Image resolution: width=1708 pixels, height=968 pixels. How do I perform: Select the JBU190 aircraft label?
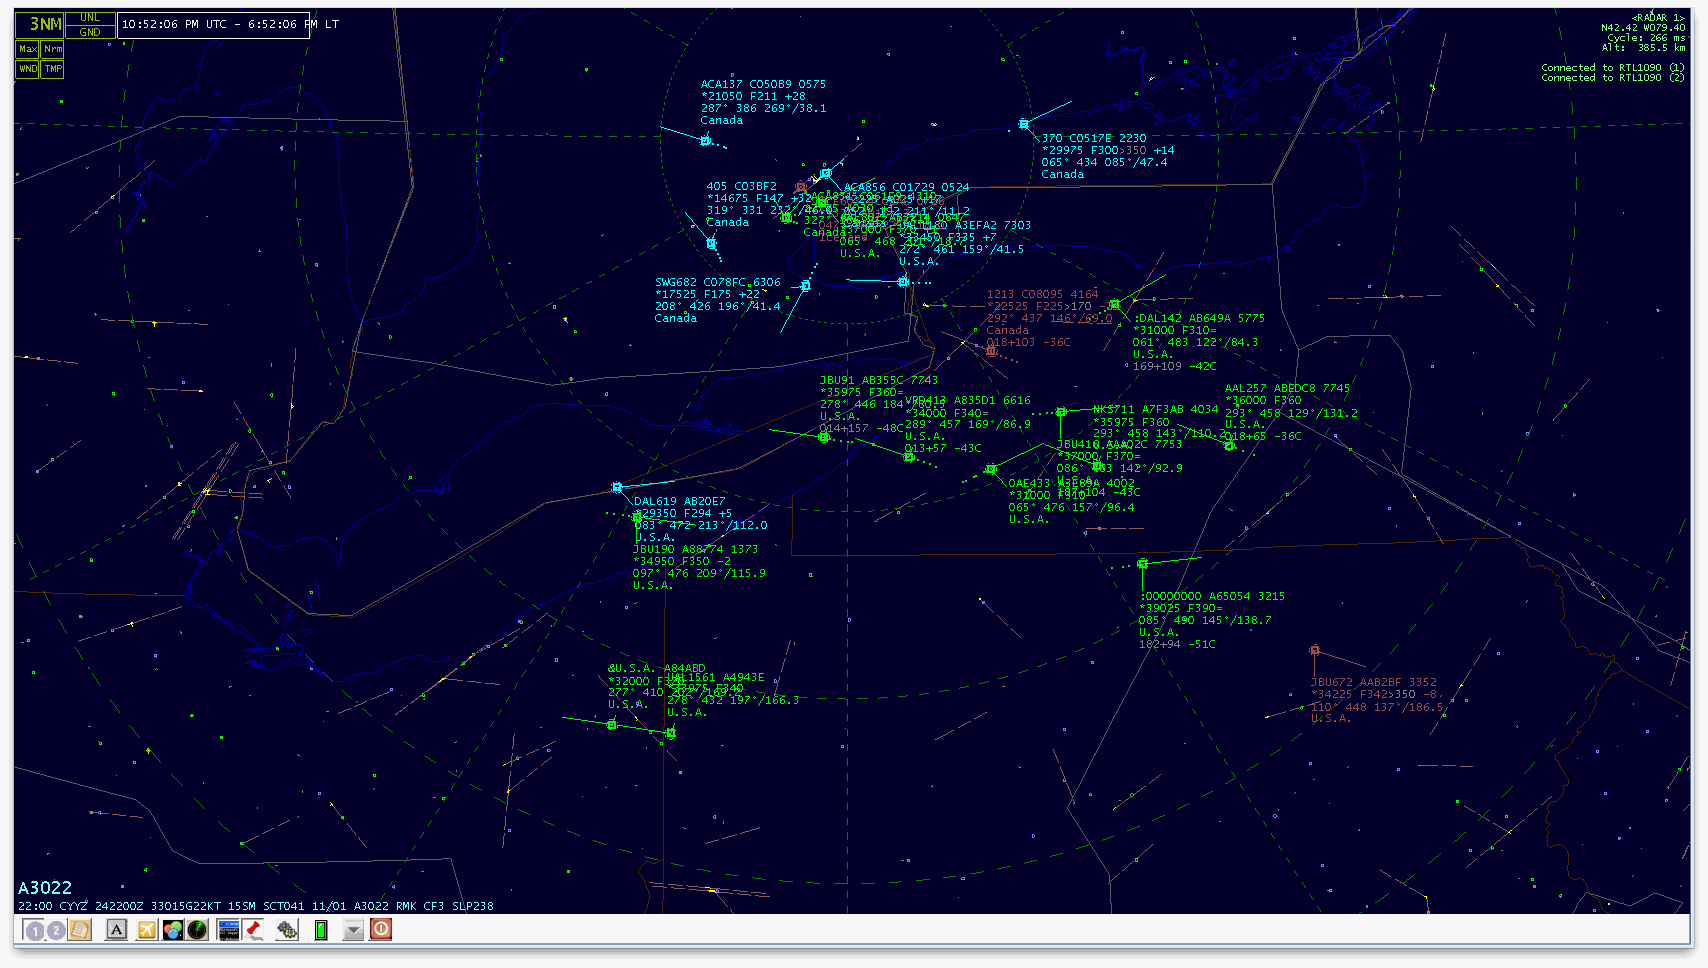[x=699, y=567]
